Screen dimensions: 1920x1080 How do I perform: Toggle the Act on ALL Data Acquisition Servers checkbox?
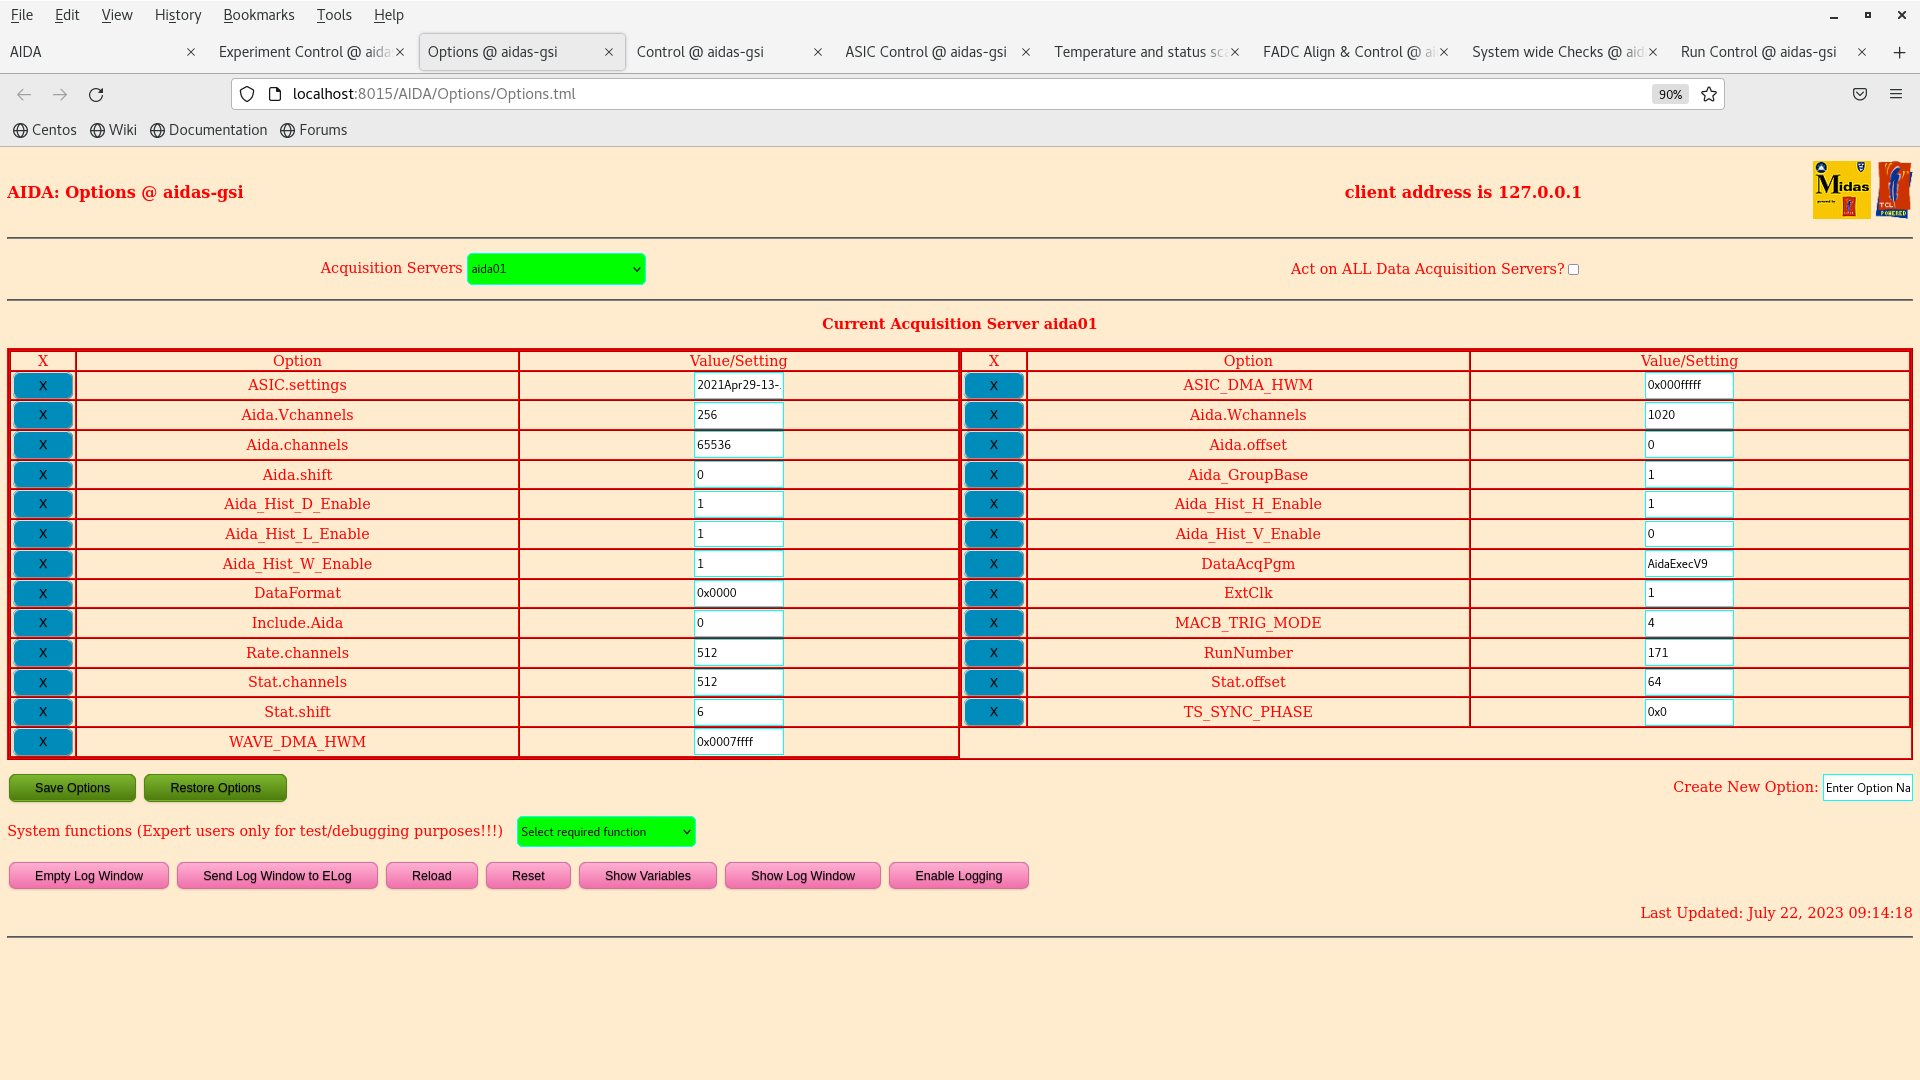pos(1573,270)
